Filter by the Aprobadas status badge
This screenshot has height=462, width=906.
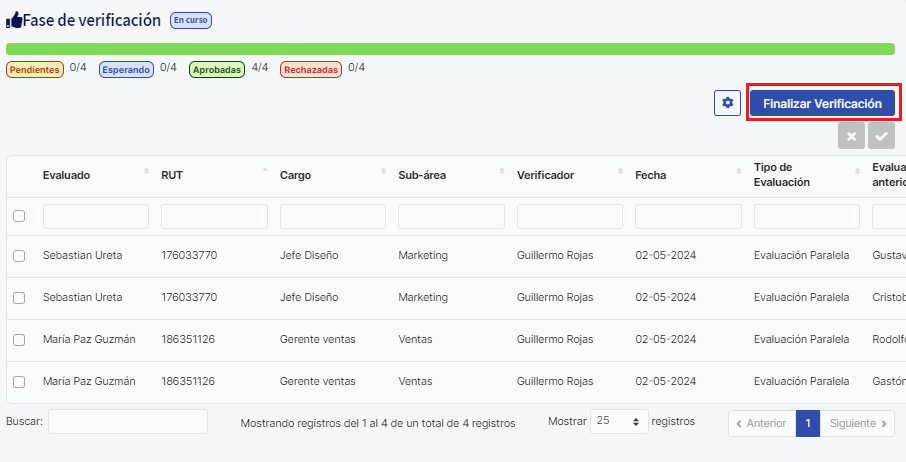[x=217, y=69]
